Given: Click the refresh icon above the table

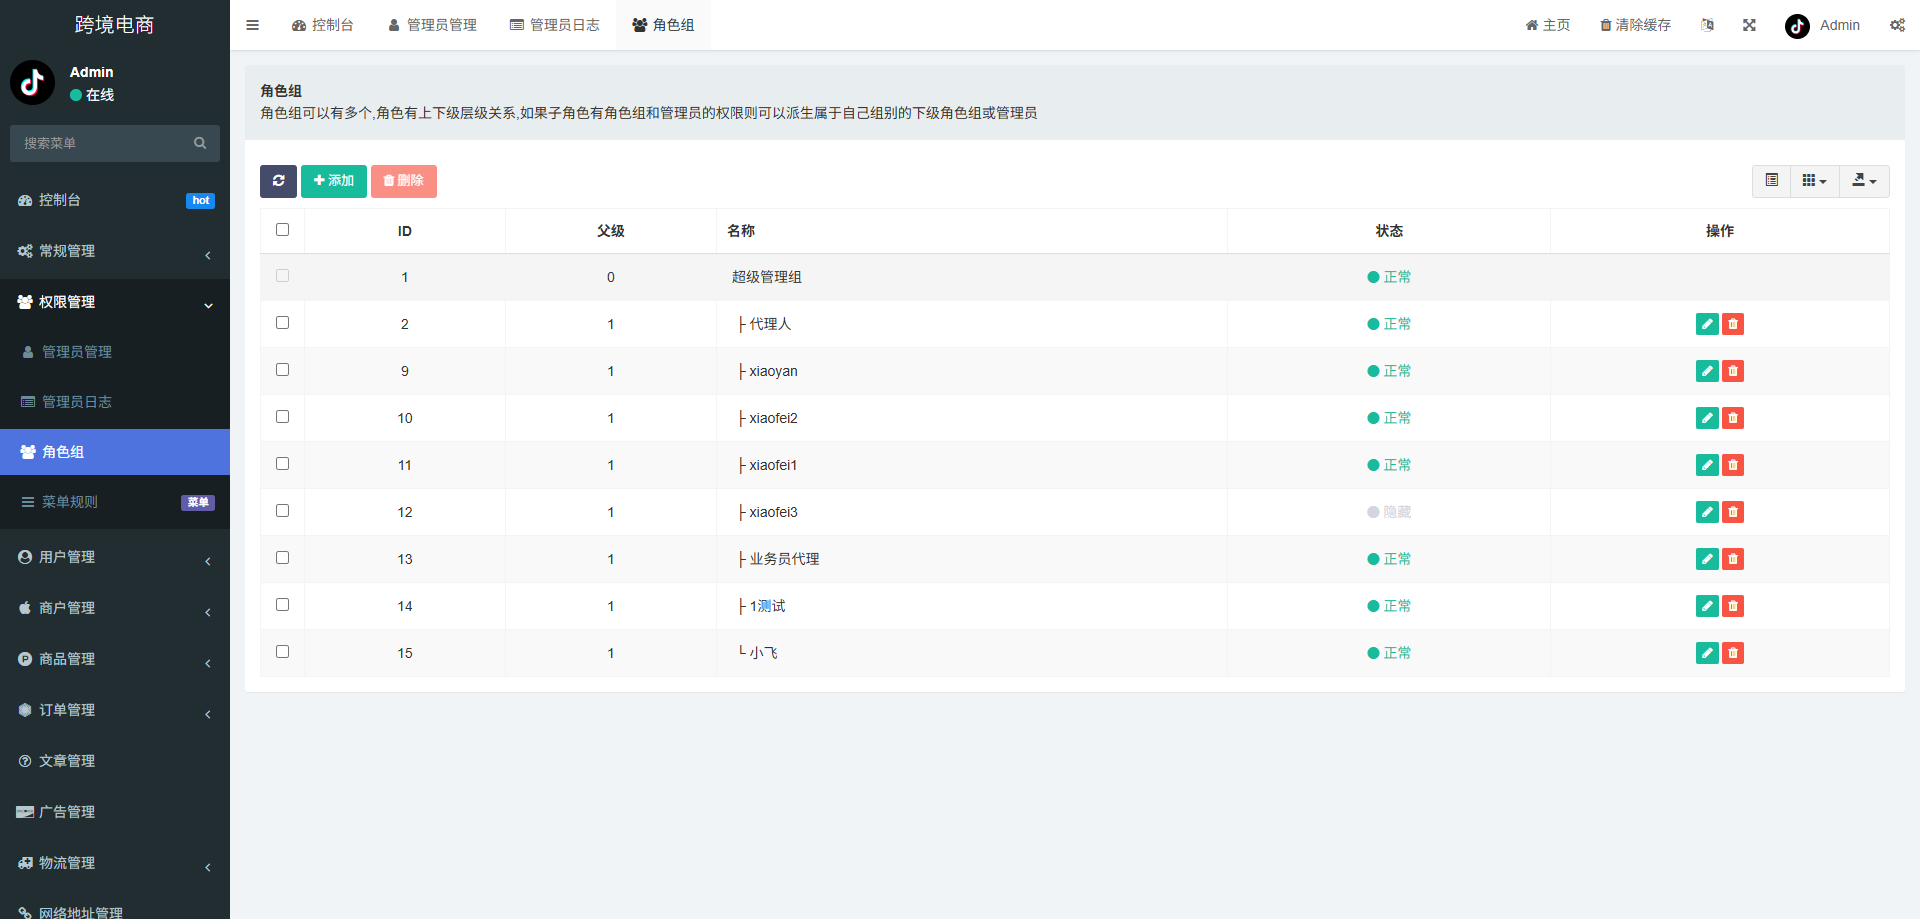Looking at the screenshot, I should (x=278, y=181).
